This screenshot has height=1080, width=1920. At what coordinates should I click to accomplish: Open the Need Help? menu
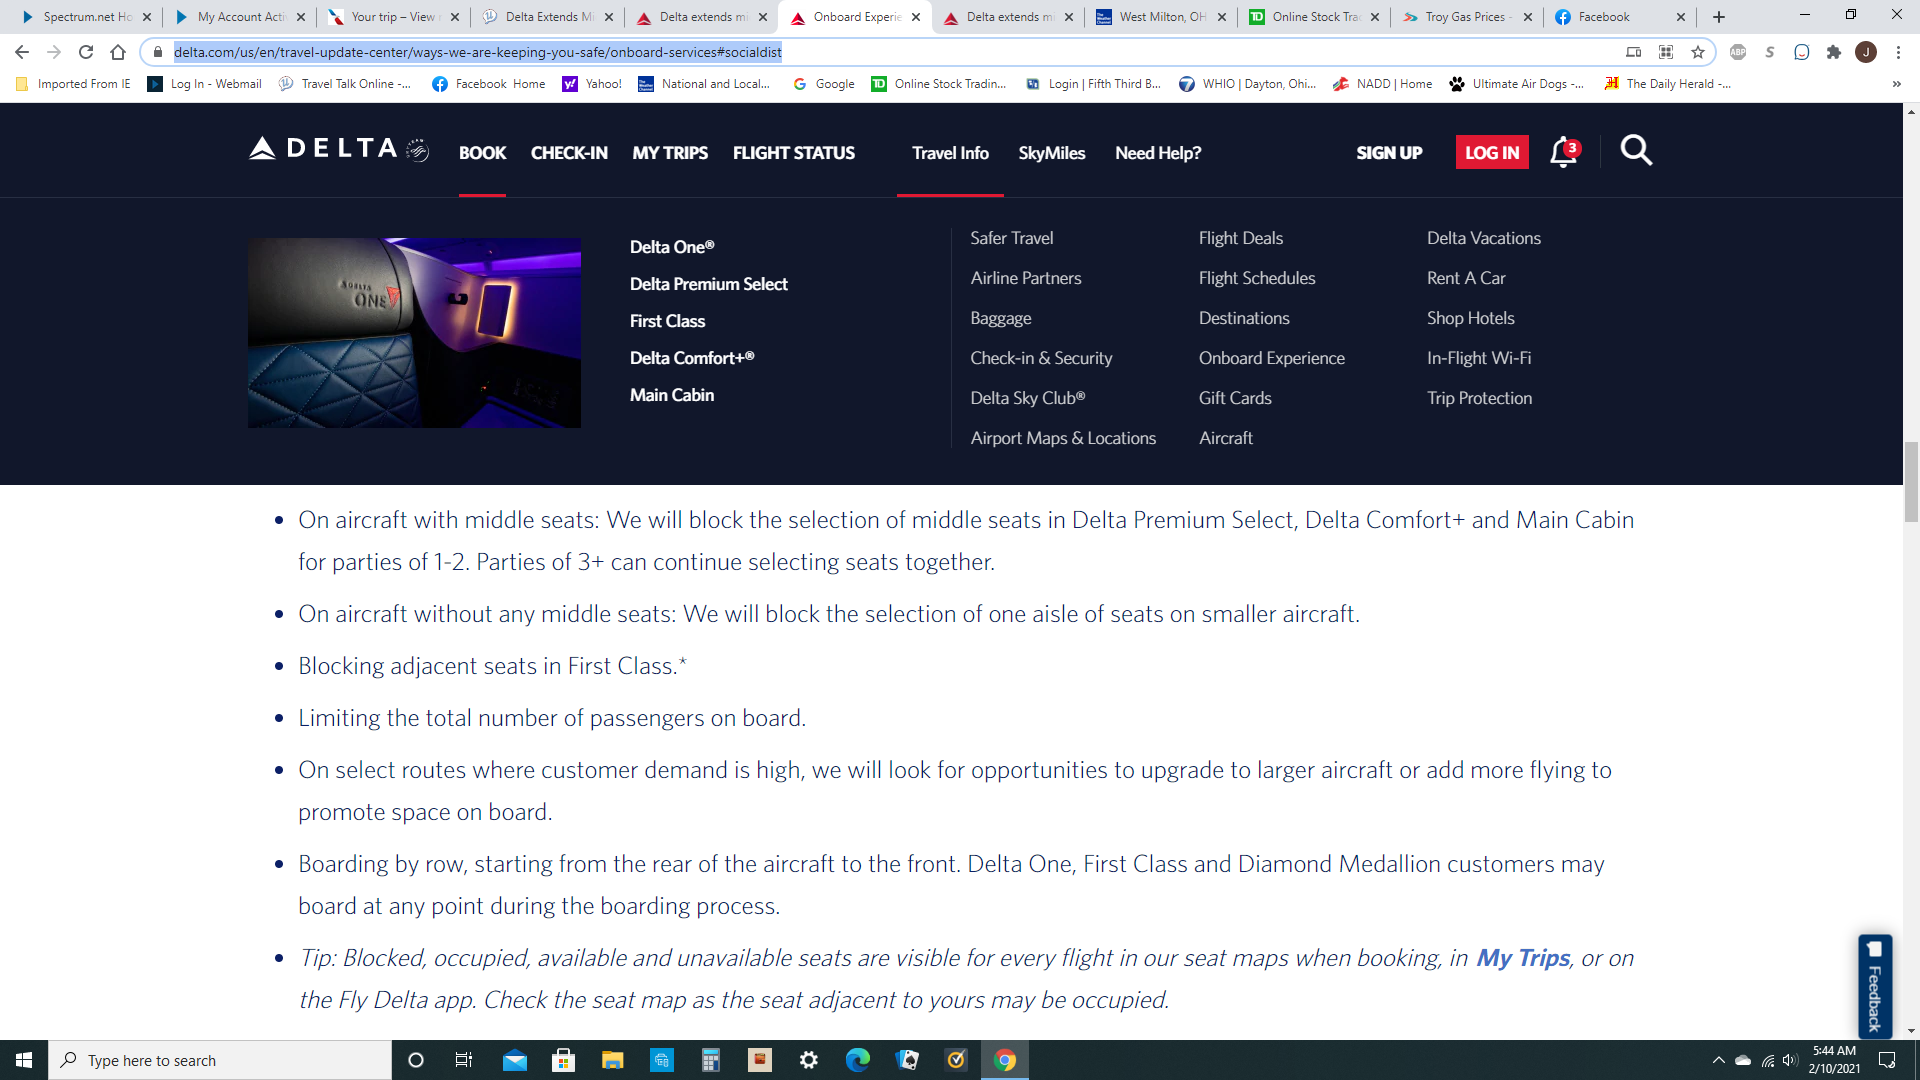tap(1158, 153)
